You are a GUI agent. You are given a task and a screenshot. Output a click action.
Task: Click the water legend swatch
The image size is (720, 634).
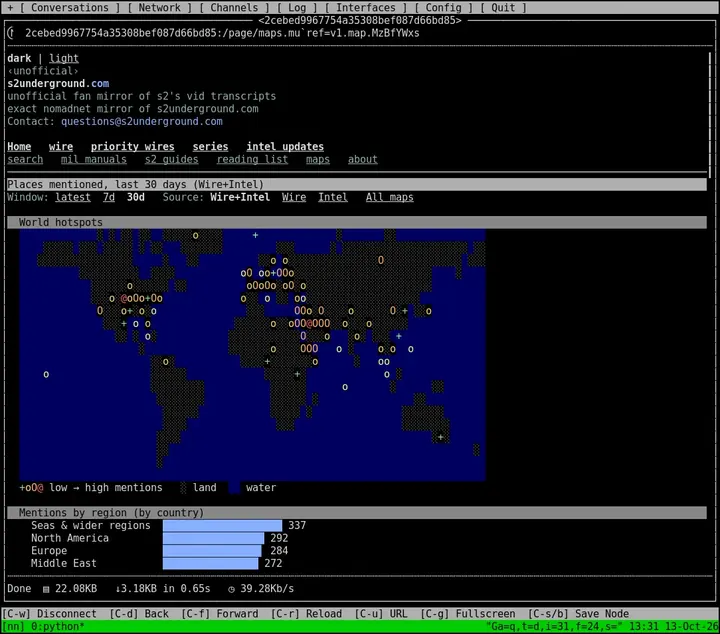point(234,488)
